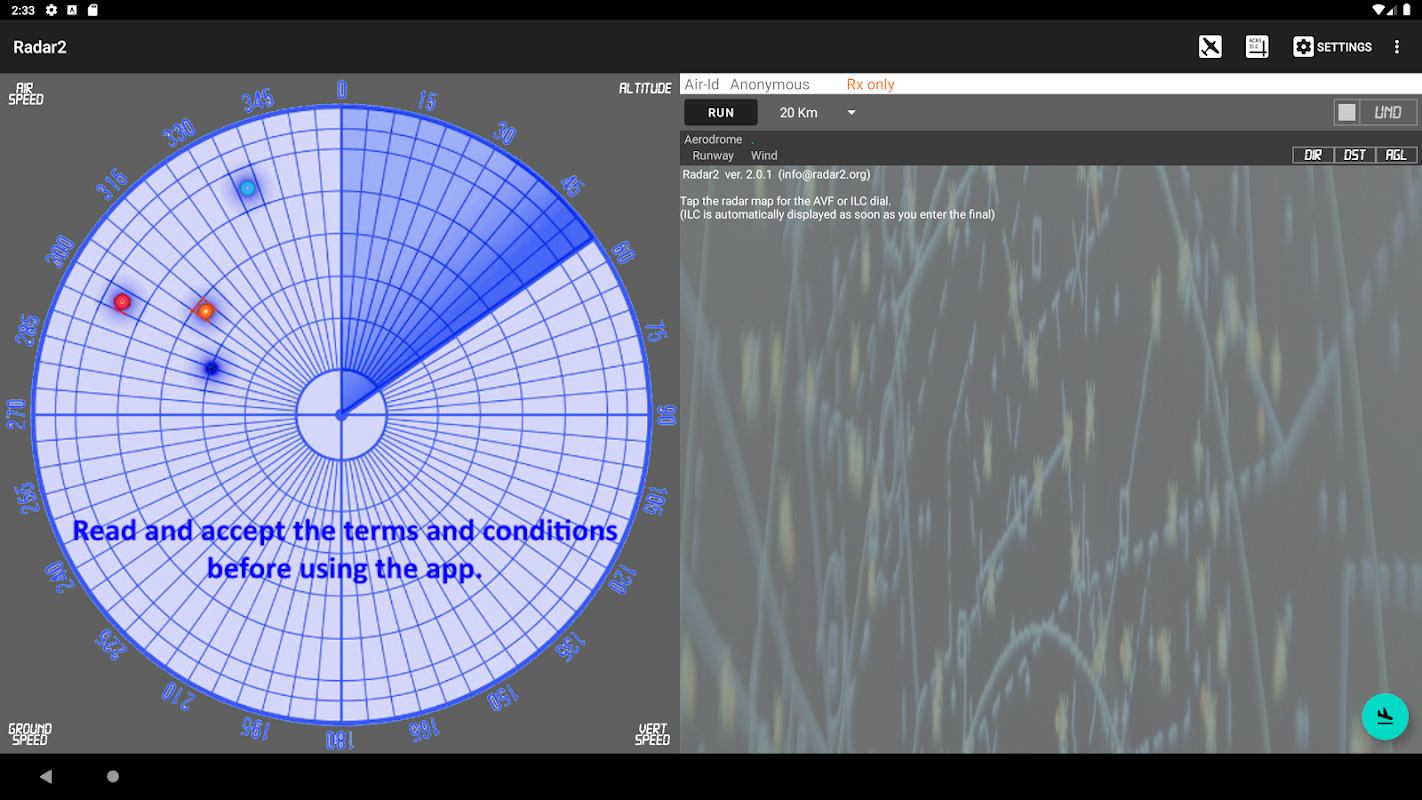Toggle the grey square next to UND
Viewport: 1422px width, 800px height.
click(1347, 112)
